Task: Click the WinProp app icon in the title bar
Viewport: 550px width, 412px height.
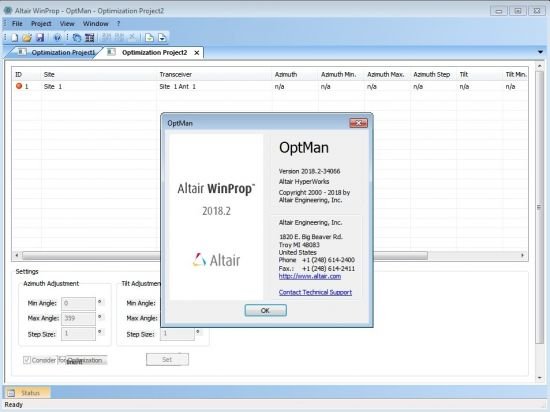Action: 8,10
